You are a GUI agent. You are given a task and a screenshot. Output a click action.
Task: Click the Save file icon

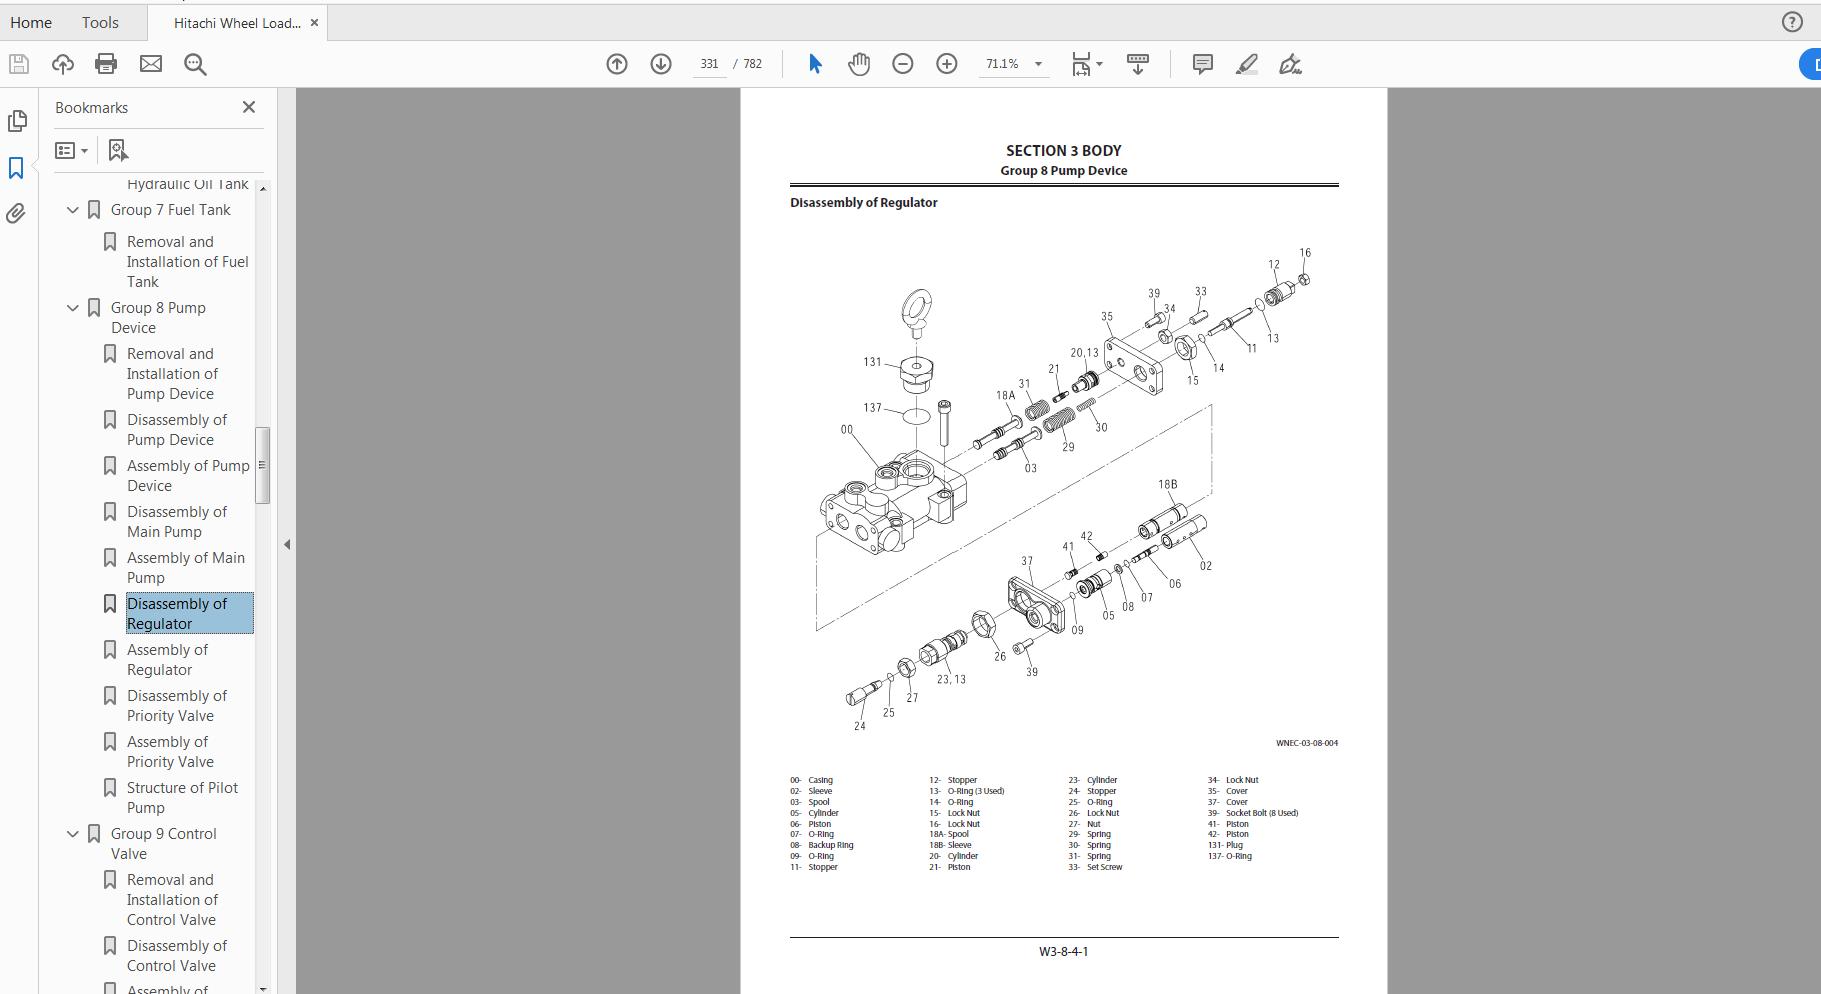click(x=19, y=64)
